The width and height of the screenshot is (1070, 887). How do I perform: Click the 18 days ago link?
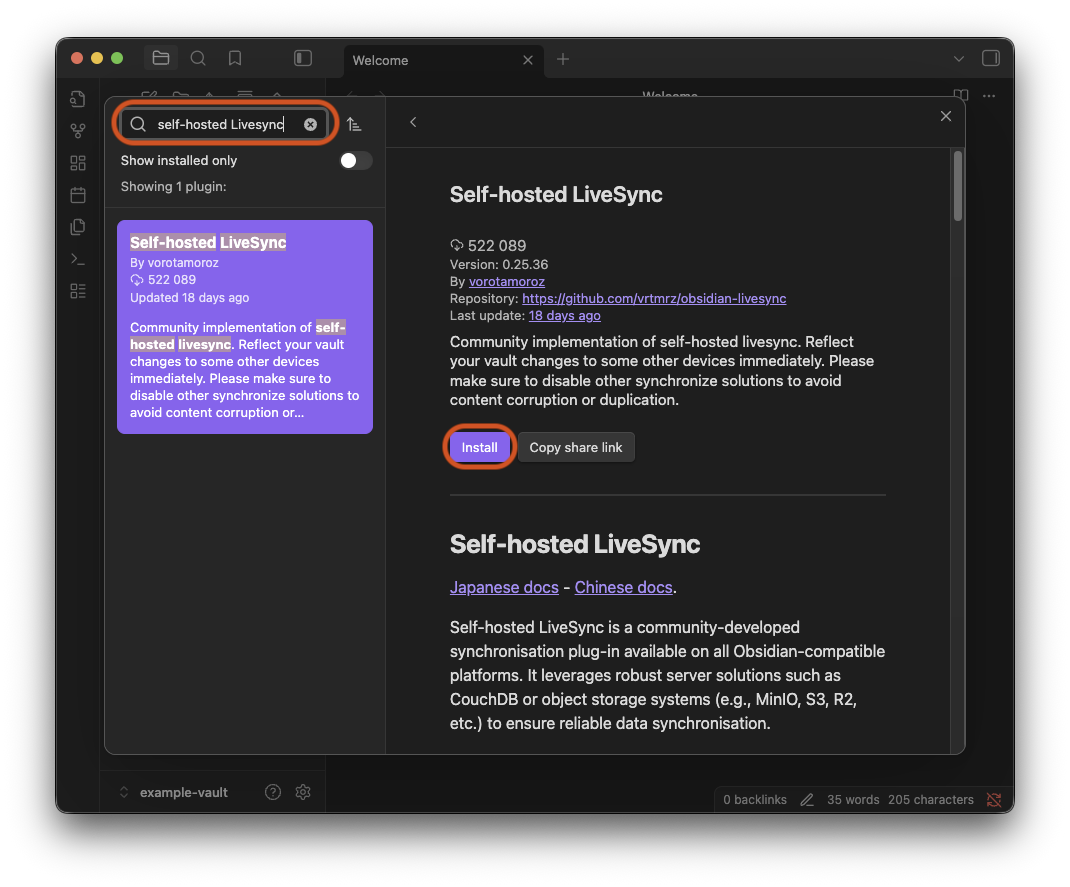click(x=564, y=315)
